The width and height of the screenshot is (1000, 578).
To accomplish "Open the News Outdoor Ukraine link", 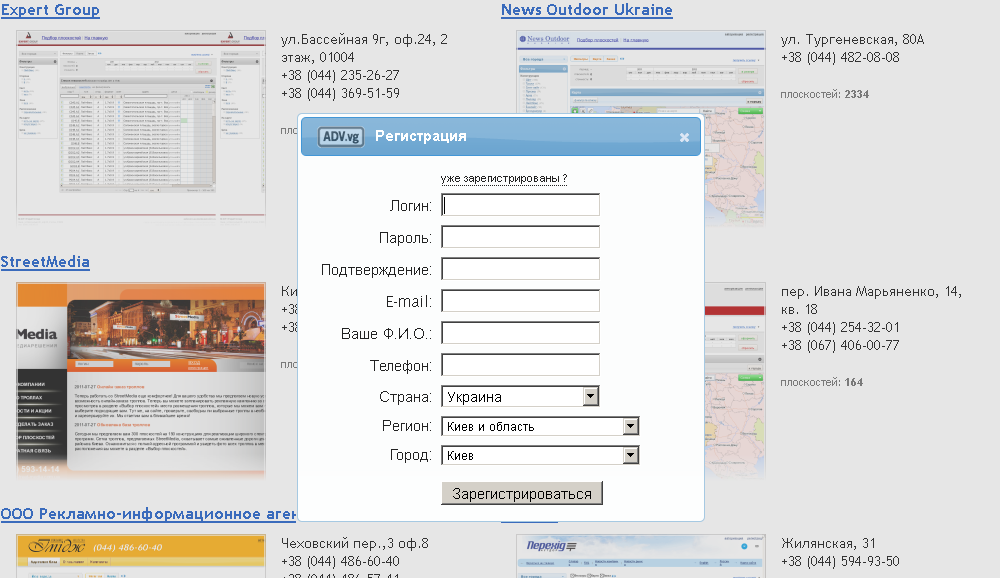I will [587, 10].
